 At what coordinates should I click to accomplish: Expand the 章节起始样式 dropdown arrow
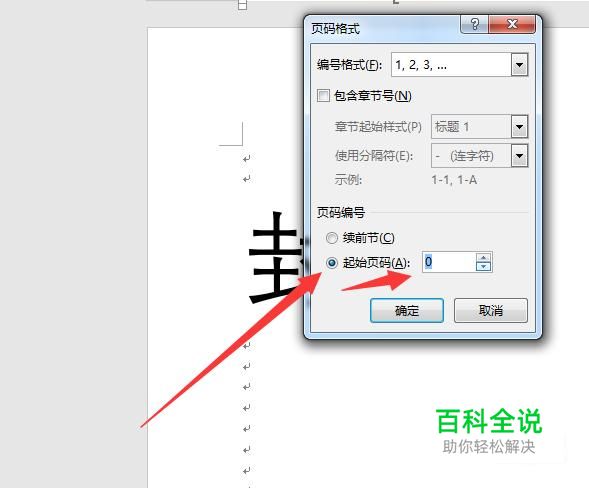[520, 127]
